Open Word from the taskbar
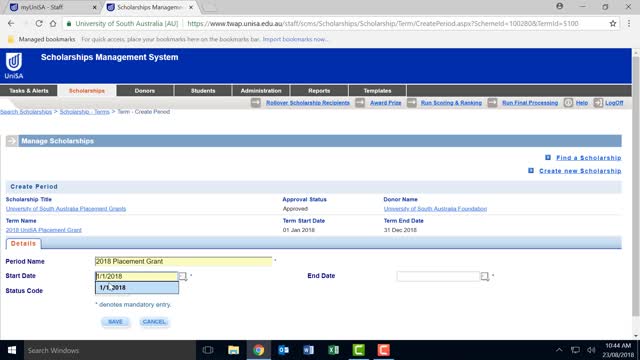Image resolution: width=640 pixels, height=360 pixels. click(x=308, y=350)
